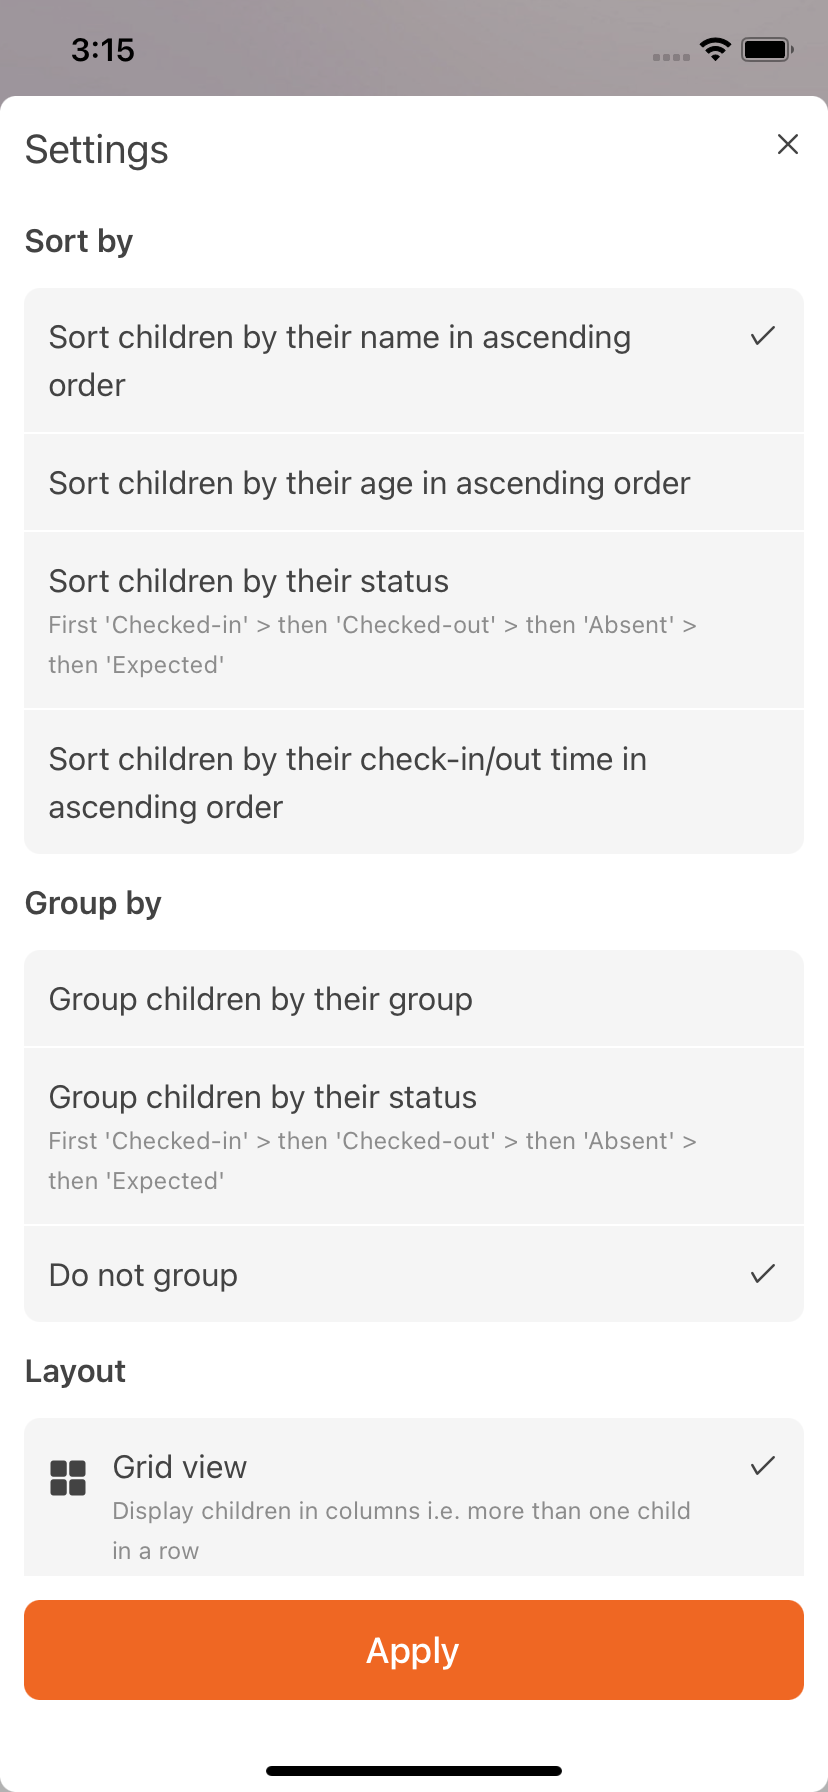The width and height of the screenshot is (828, 1792).
Task: Click checkmark beside Do not group
Action: coord(763,1273)
